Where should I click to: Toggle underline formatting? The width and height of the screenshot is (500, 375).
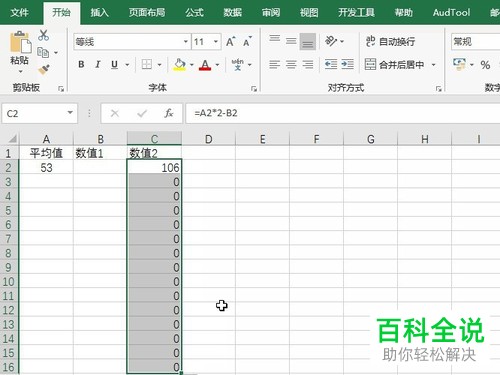coord(114,64)
